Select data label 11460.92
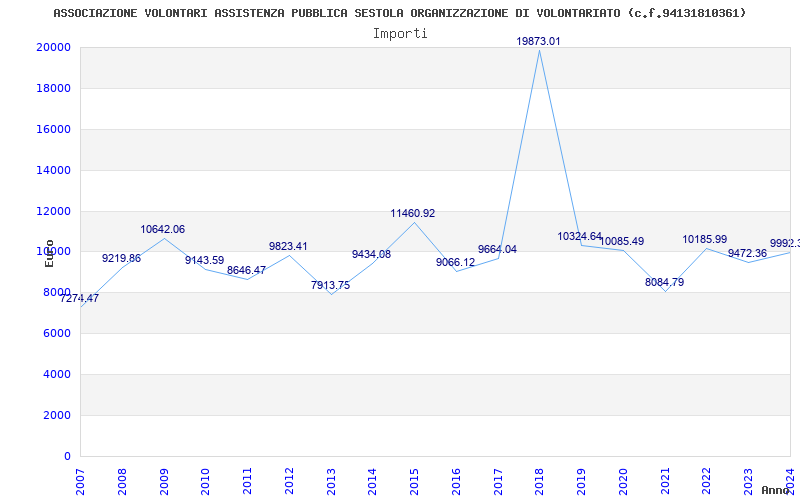Image resolution: width=800 pixels, height=500 pixels. click(x=413, y=213)
